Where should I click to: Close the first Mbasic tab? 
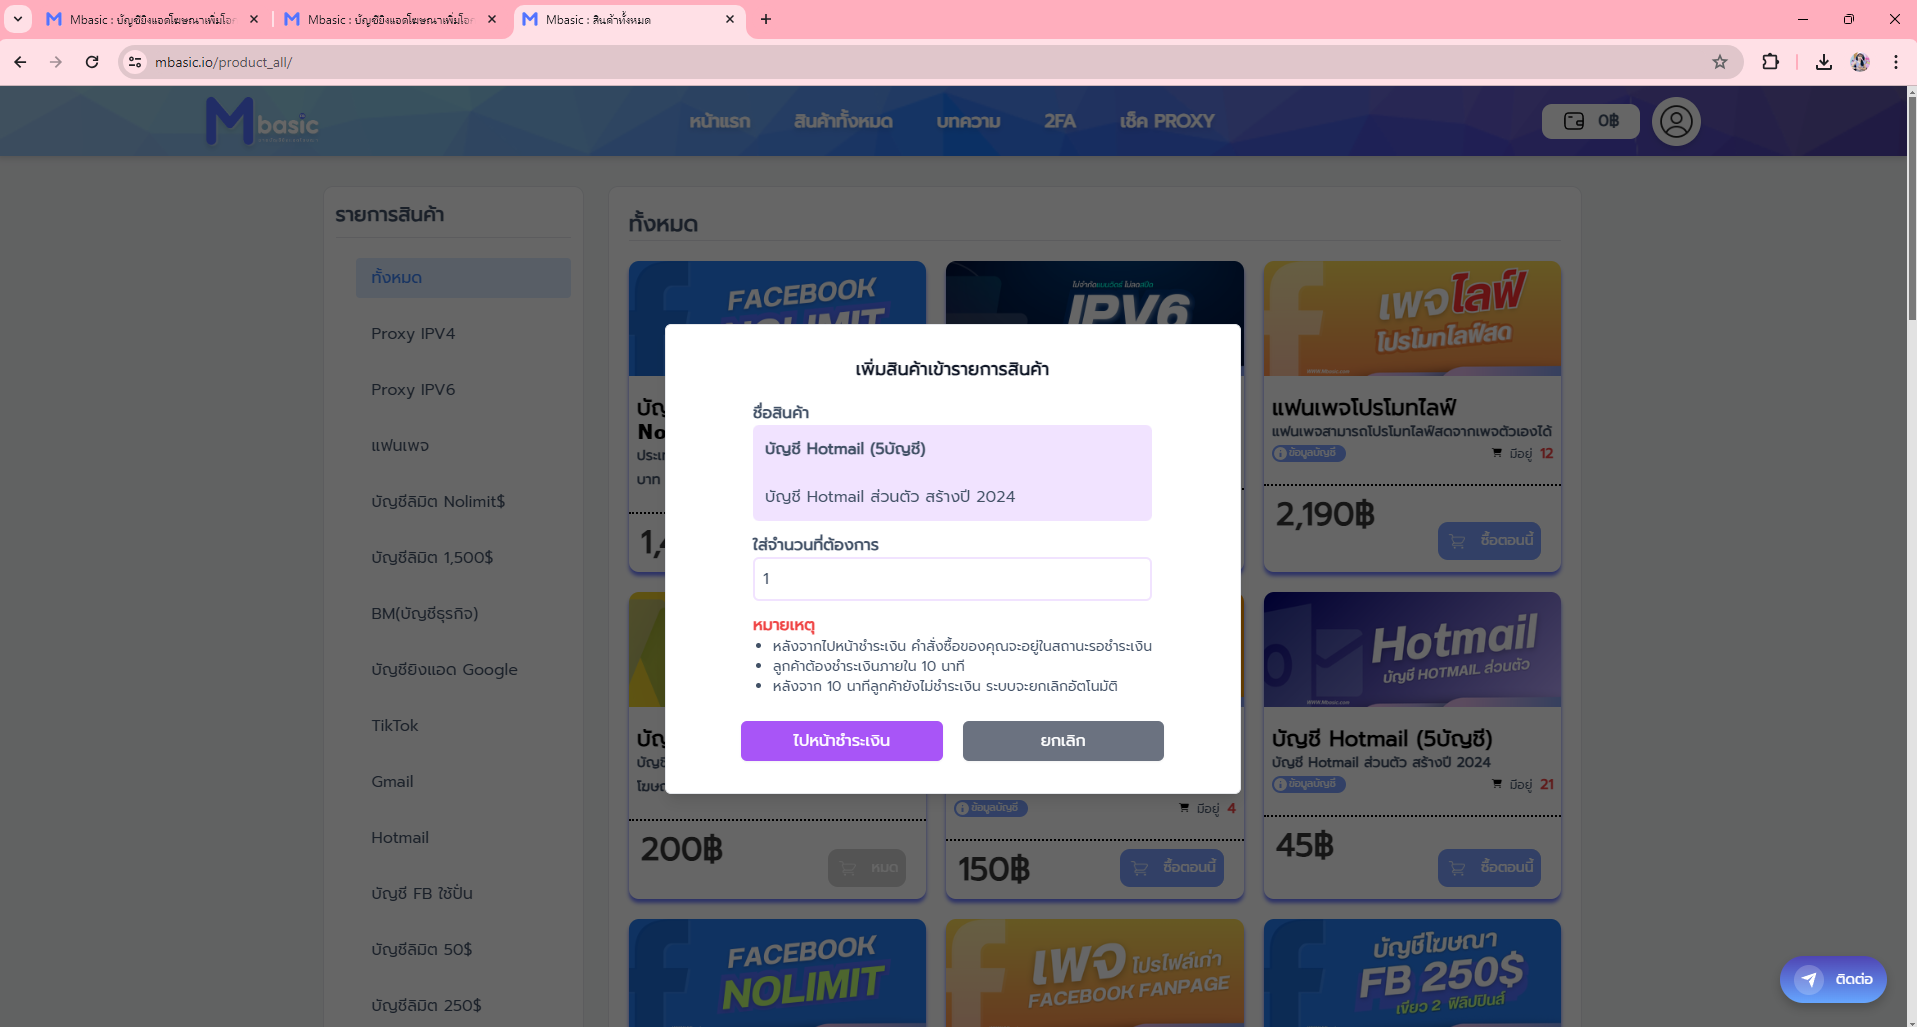coord(254,19)
